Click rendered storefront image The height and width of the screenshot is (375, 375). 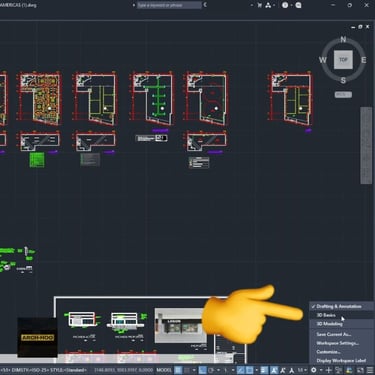[180, 326]
